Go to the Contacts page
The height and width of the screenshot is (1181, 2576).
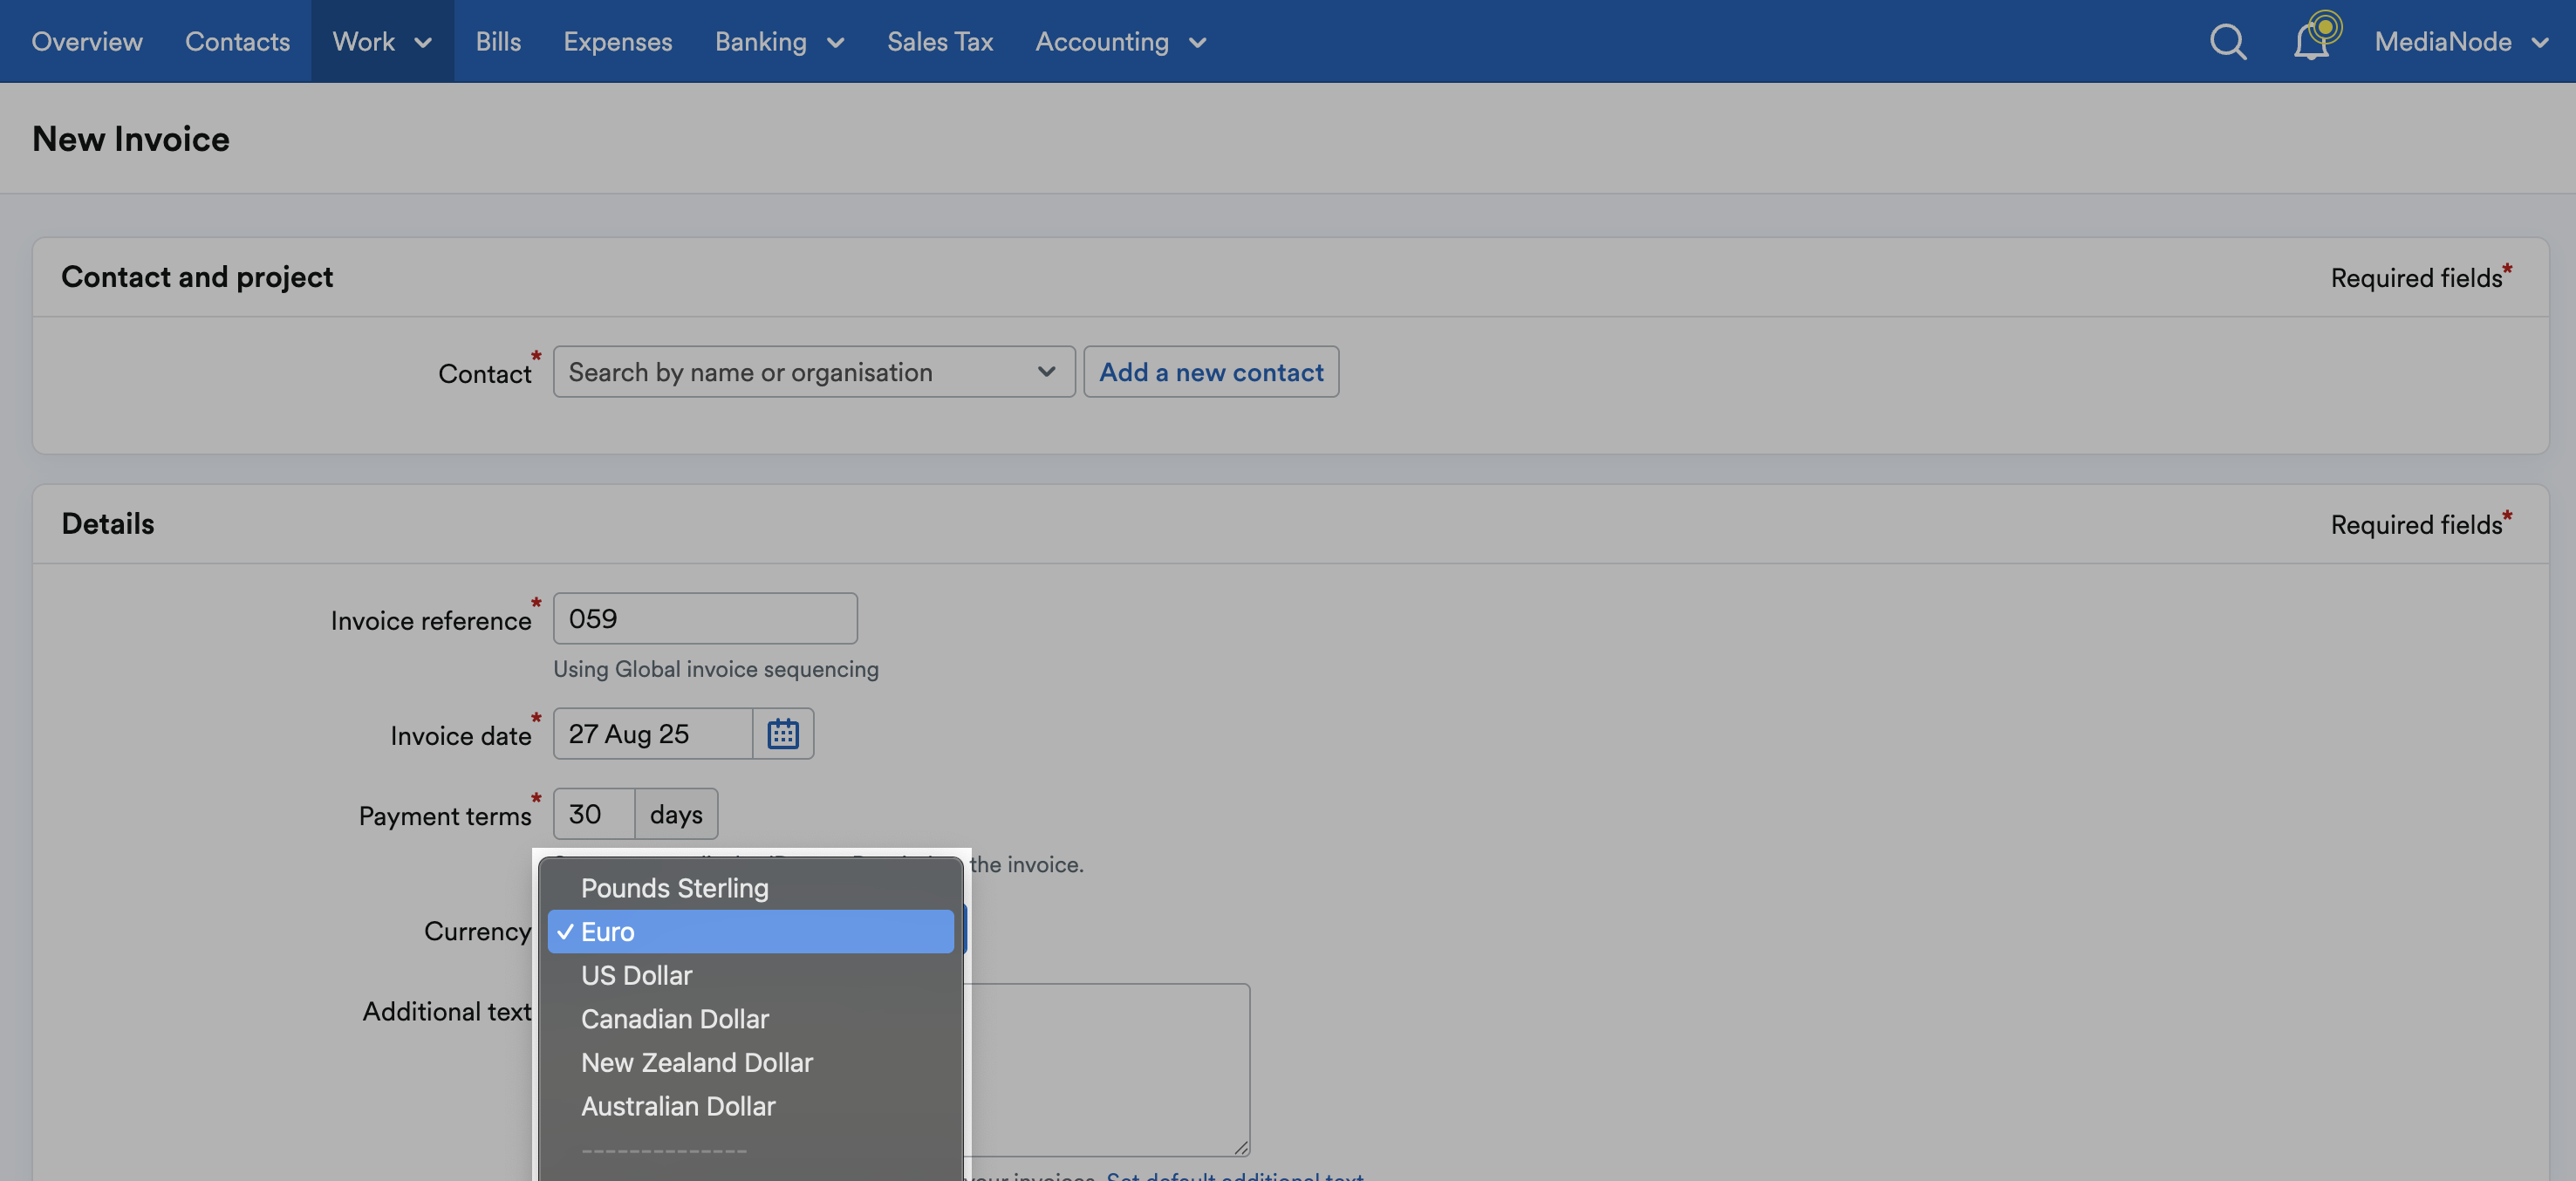pos(237,41)
